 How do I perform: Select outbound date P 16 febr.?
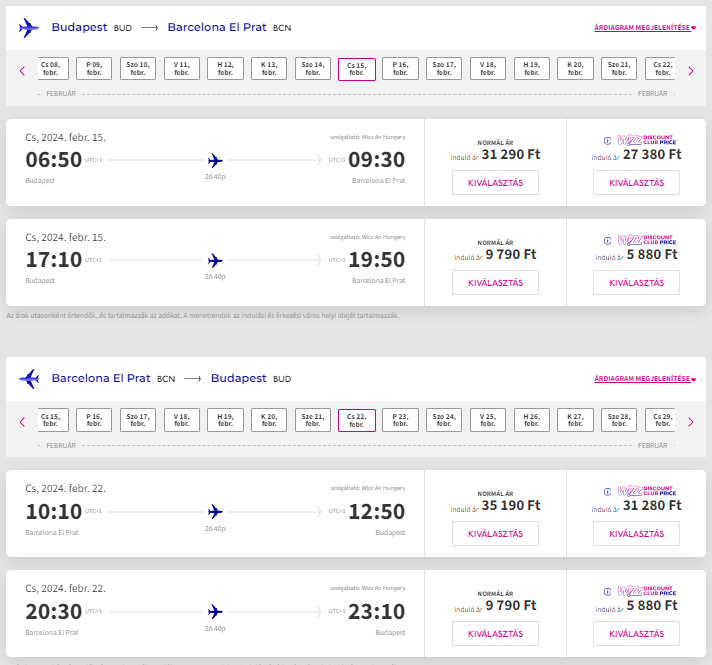click(400, 69)
